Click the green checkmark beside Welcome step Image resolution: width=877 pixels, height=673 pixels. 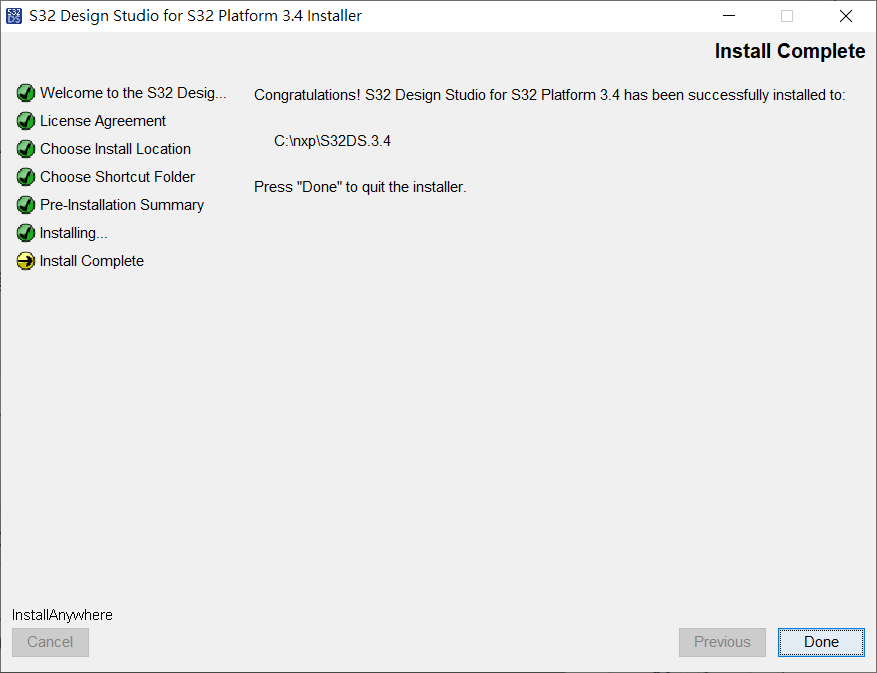pyautogui.click(x=26, y=93)
